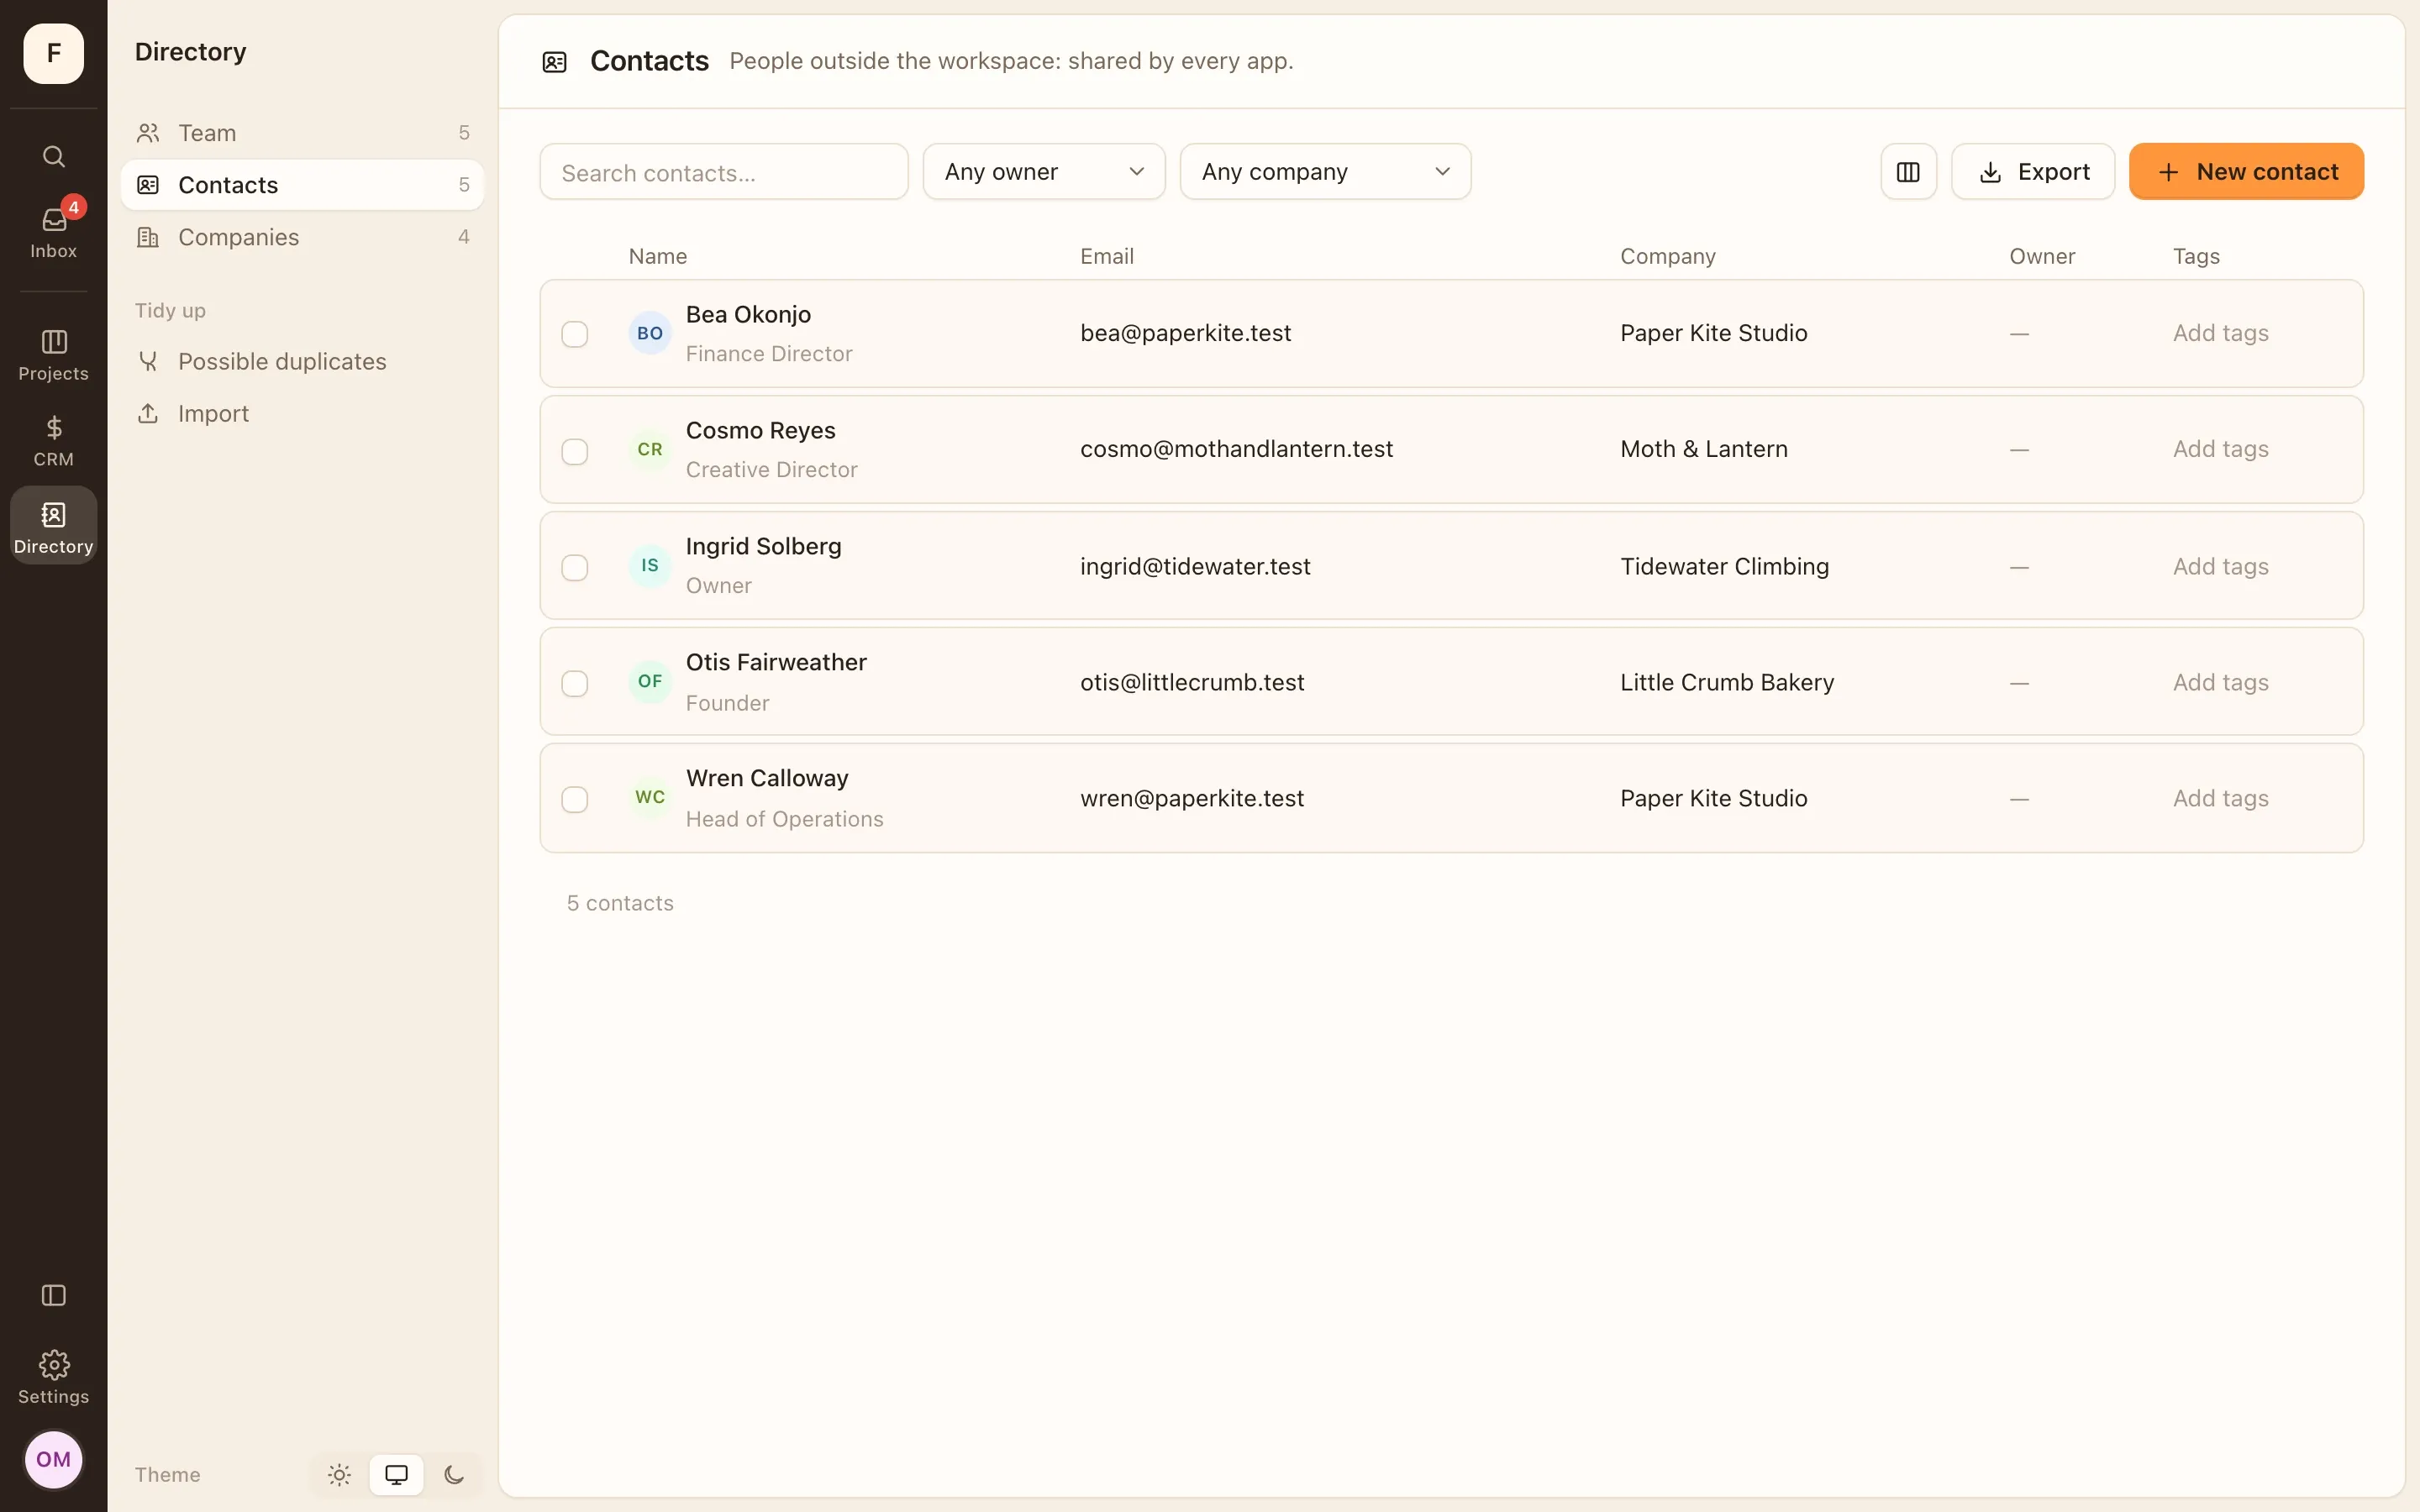The image size is (2420, 1512).
Task: Open OM user avatar menu
Action: [x=53, y=1459]
